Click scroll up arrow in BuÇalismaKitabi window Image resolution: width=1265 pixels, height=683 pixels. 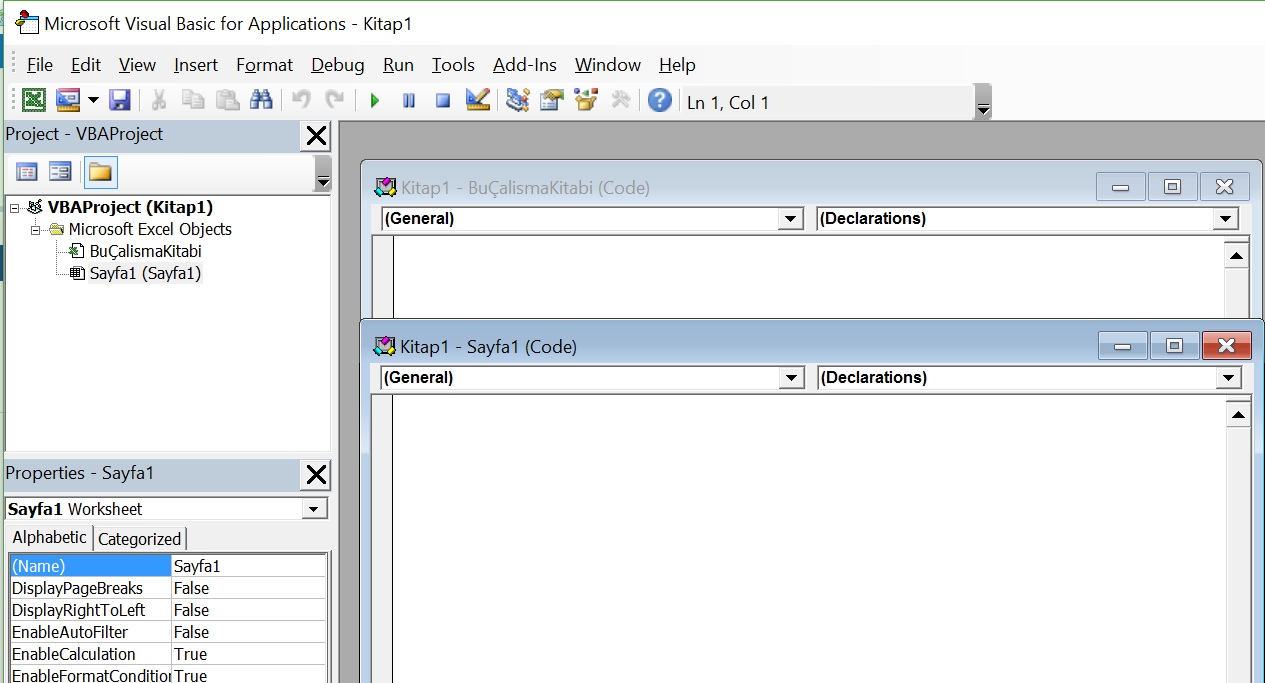1236,256
